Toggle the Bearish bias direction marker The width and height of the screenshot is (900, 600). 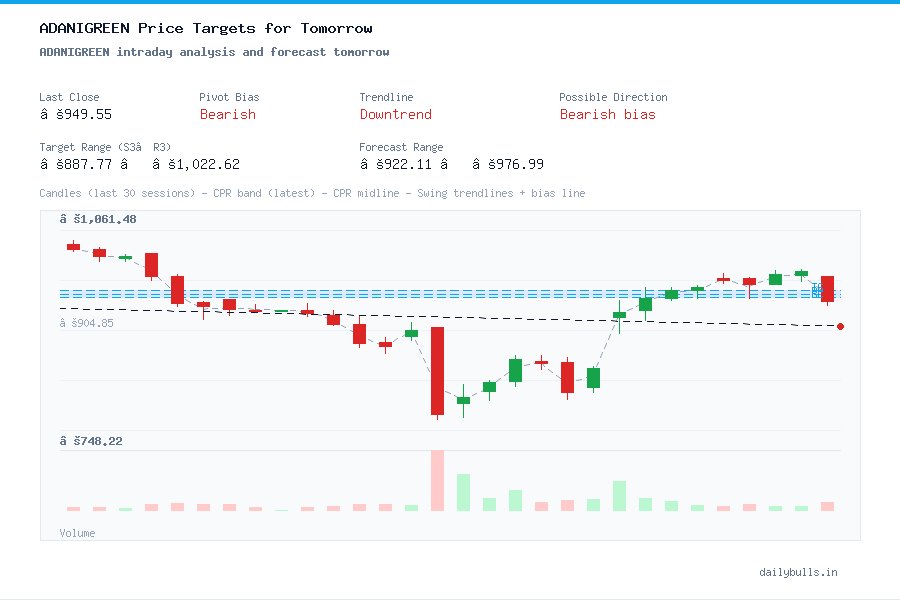(x=608, y=115)
